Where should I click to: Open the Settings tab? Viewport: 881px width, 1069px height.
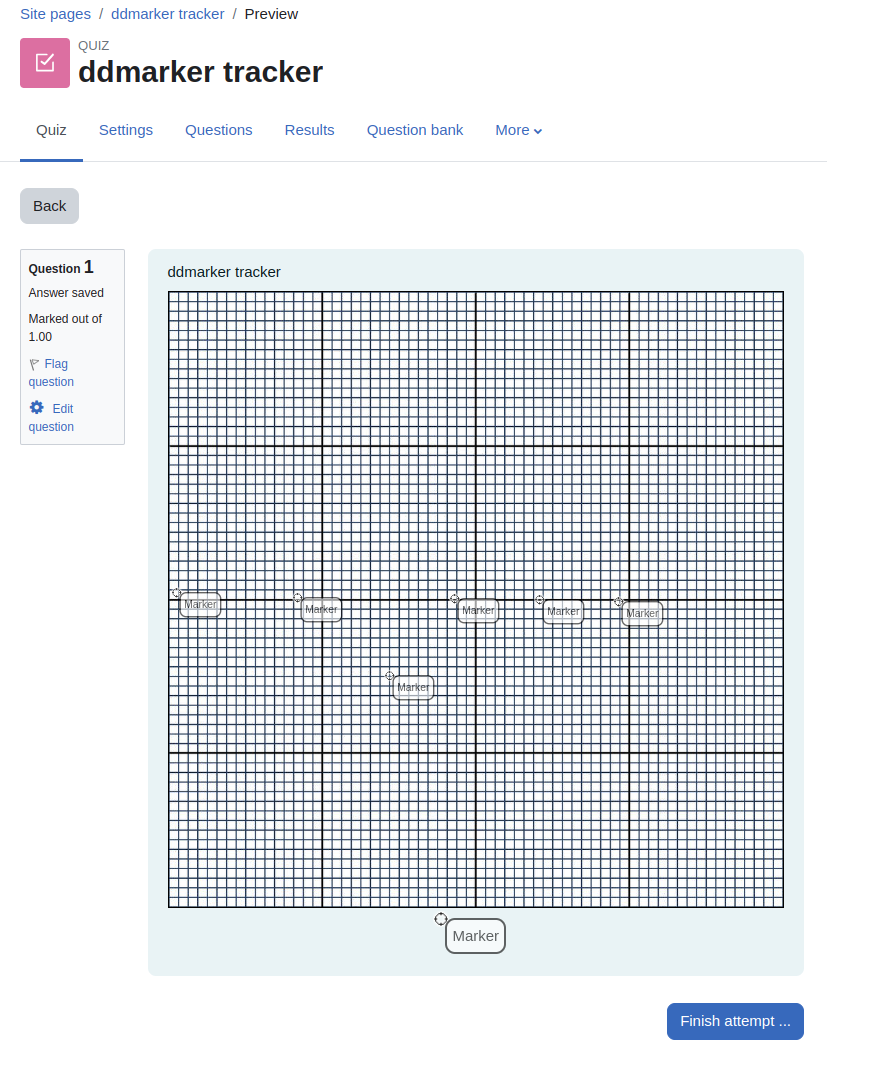[x=125, y=130]
